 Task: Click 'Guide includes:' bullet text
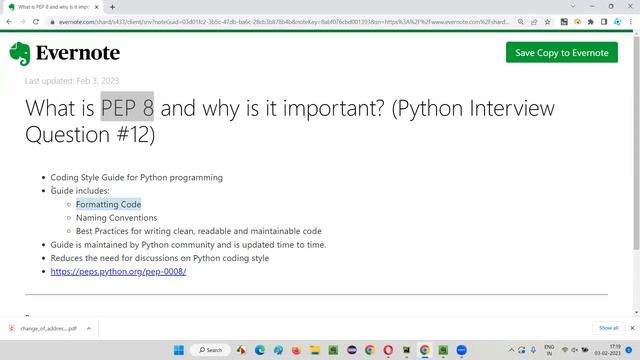80,191
